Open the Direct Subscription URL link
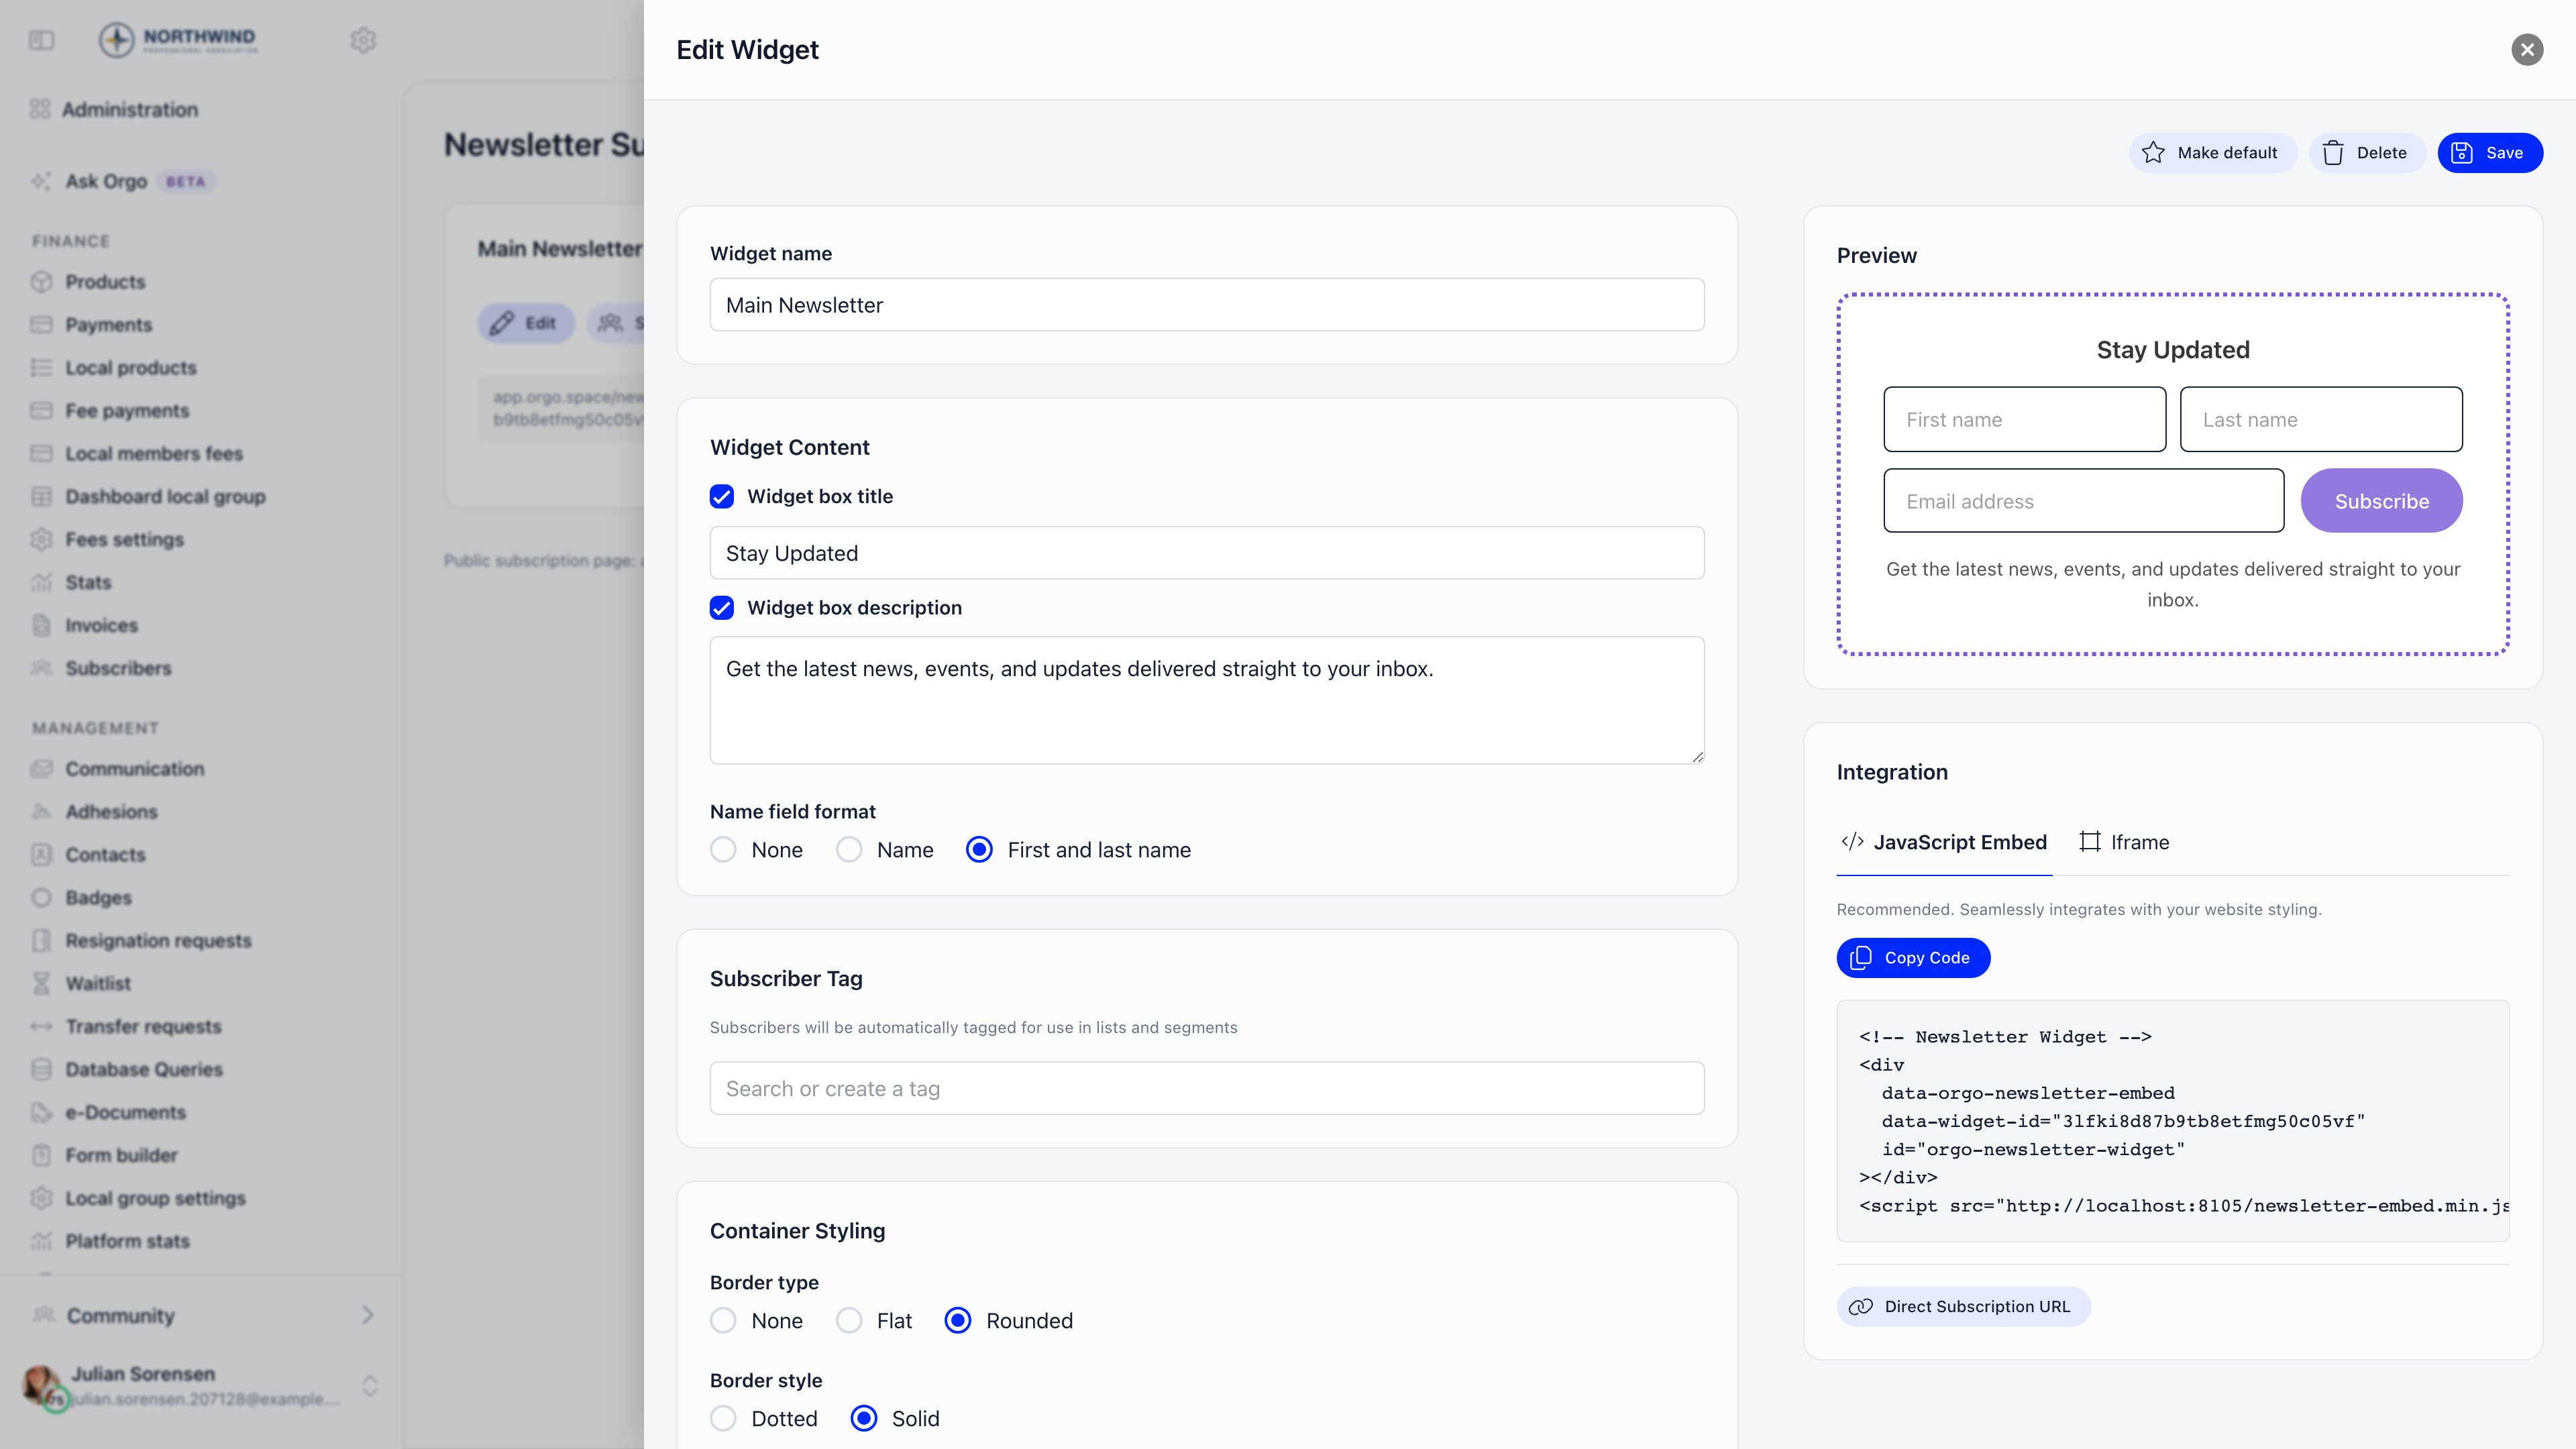The image size is (2576, 1449). tap(1963, 1307)
